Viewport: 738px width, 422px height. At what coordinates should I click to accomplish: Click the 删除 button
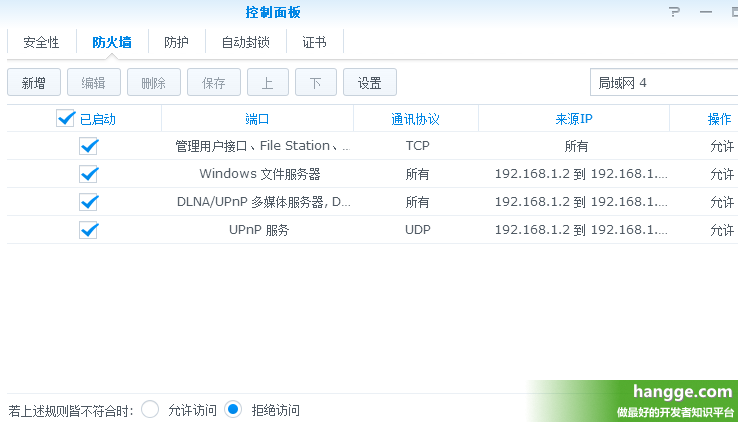pos(153,82)
